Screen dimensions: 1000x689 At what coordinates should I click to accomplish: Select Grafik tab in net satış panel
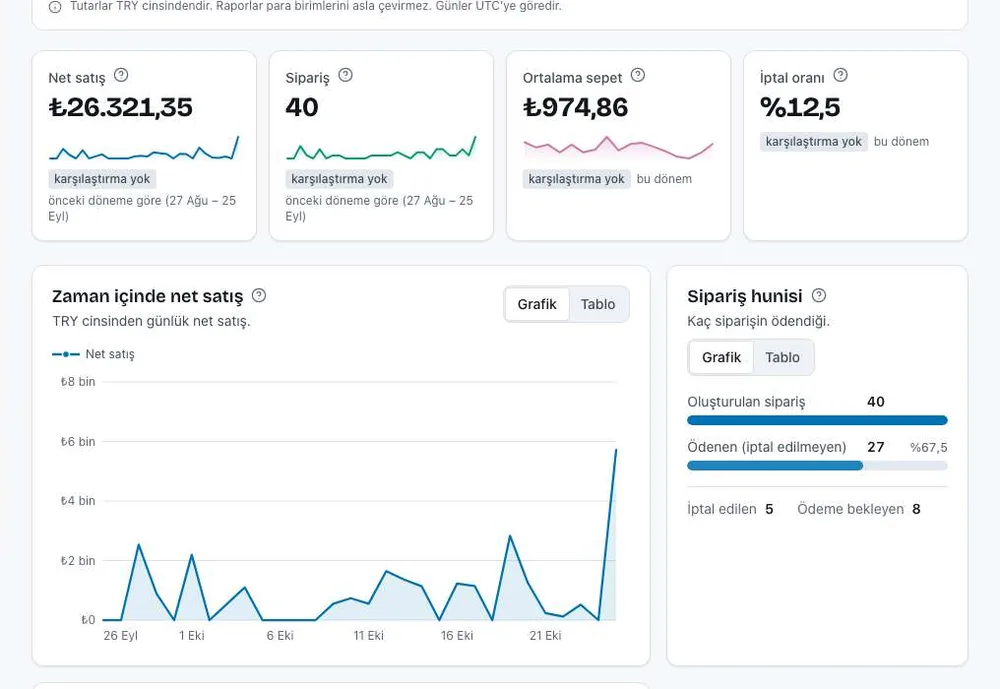(537, 304)
